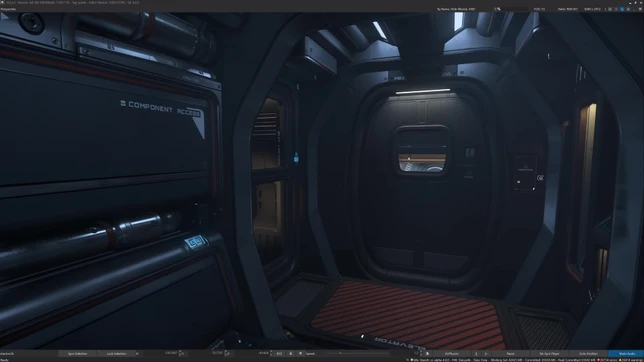The image size is (644, 362).
Task: Click the Ready status text
Action: 4,360
